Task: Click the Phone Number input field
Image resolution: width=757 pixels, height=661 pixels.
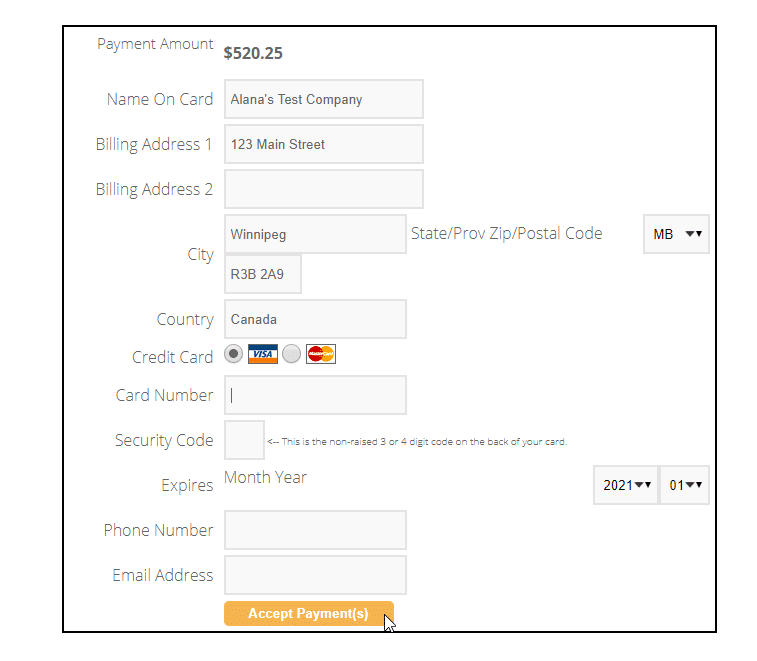Action: click(x=315, y=530)
